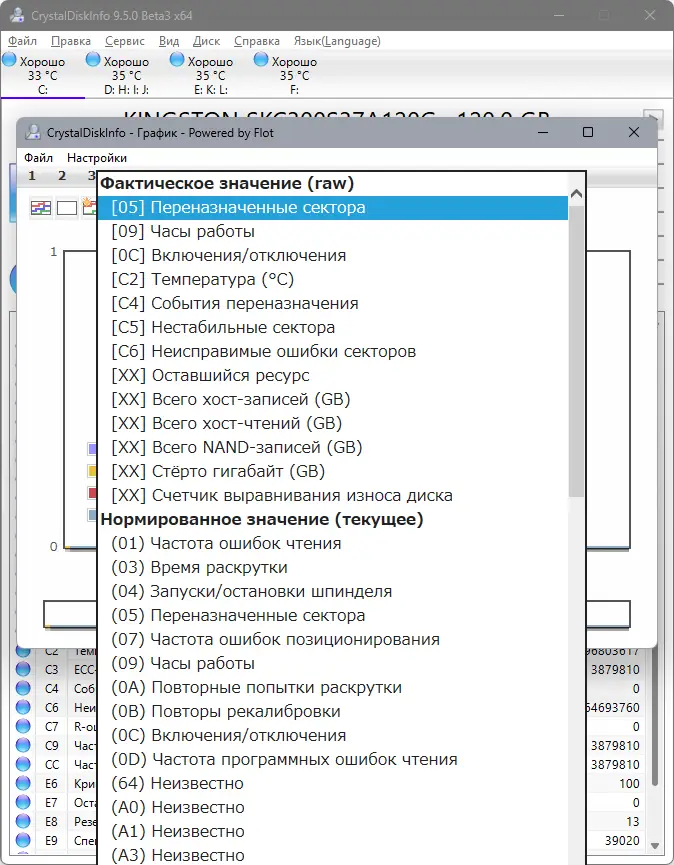Open the Язык(Language) menu
The width and height of the screenshot is (674, 865).
(337, 41)
